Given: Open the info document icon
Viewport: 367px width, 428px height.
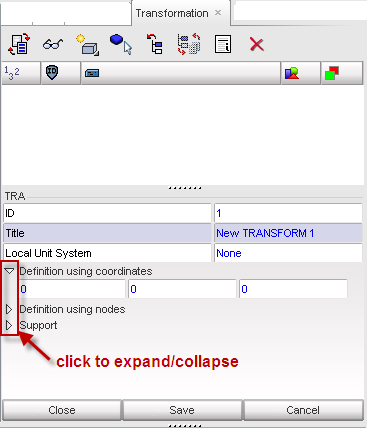Looking at the screenshot, I should click(x=223, y=44).
